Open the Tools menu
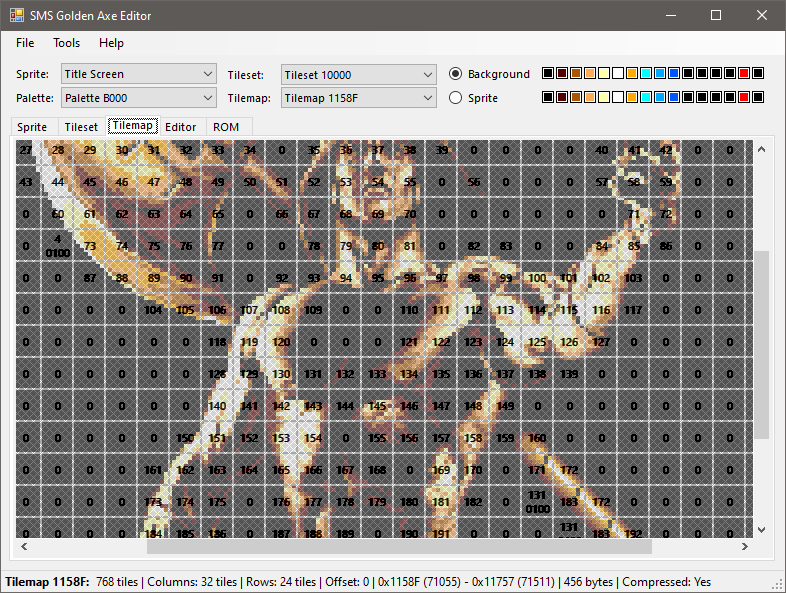This screenshot has width=786, height=593. [67, 43]
